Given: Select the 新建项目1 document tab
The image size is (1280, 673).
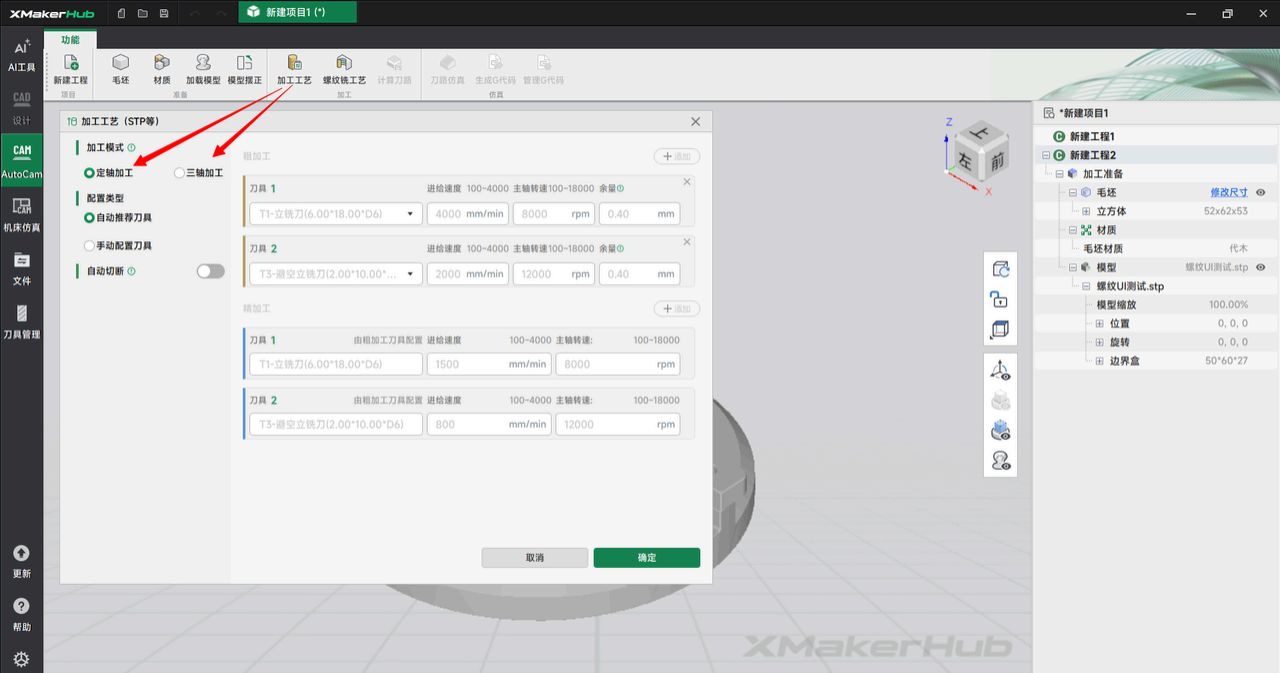Looking at the screenshot, I should (x=297, y=12).
